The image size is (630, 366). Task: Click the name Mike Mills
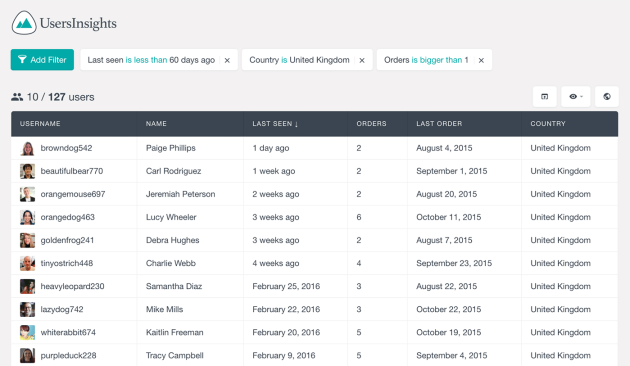[x=164, y=309]
